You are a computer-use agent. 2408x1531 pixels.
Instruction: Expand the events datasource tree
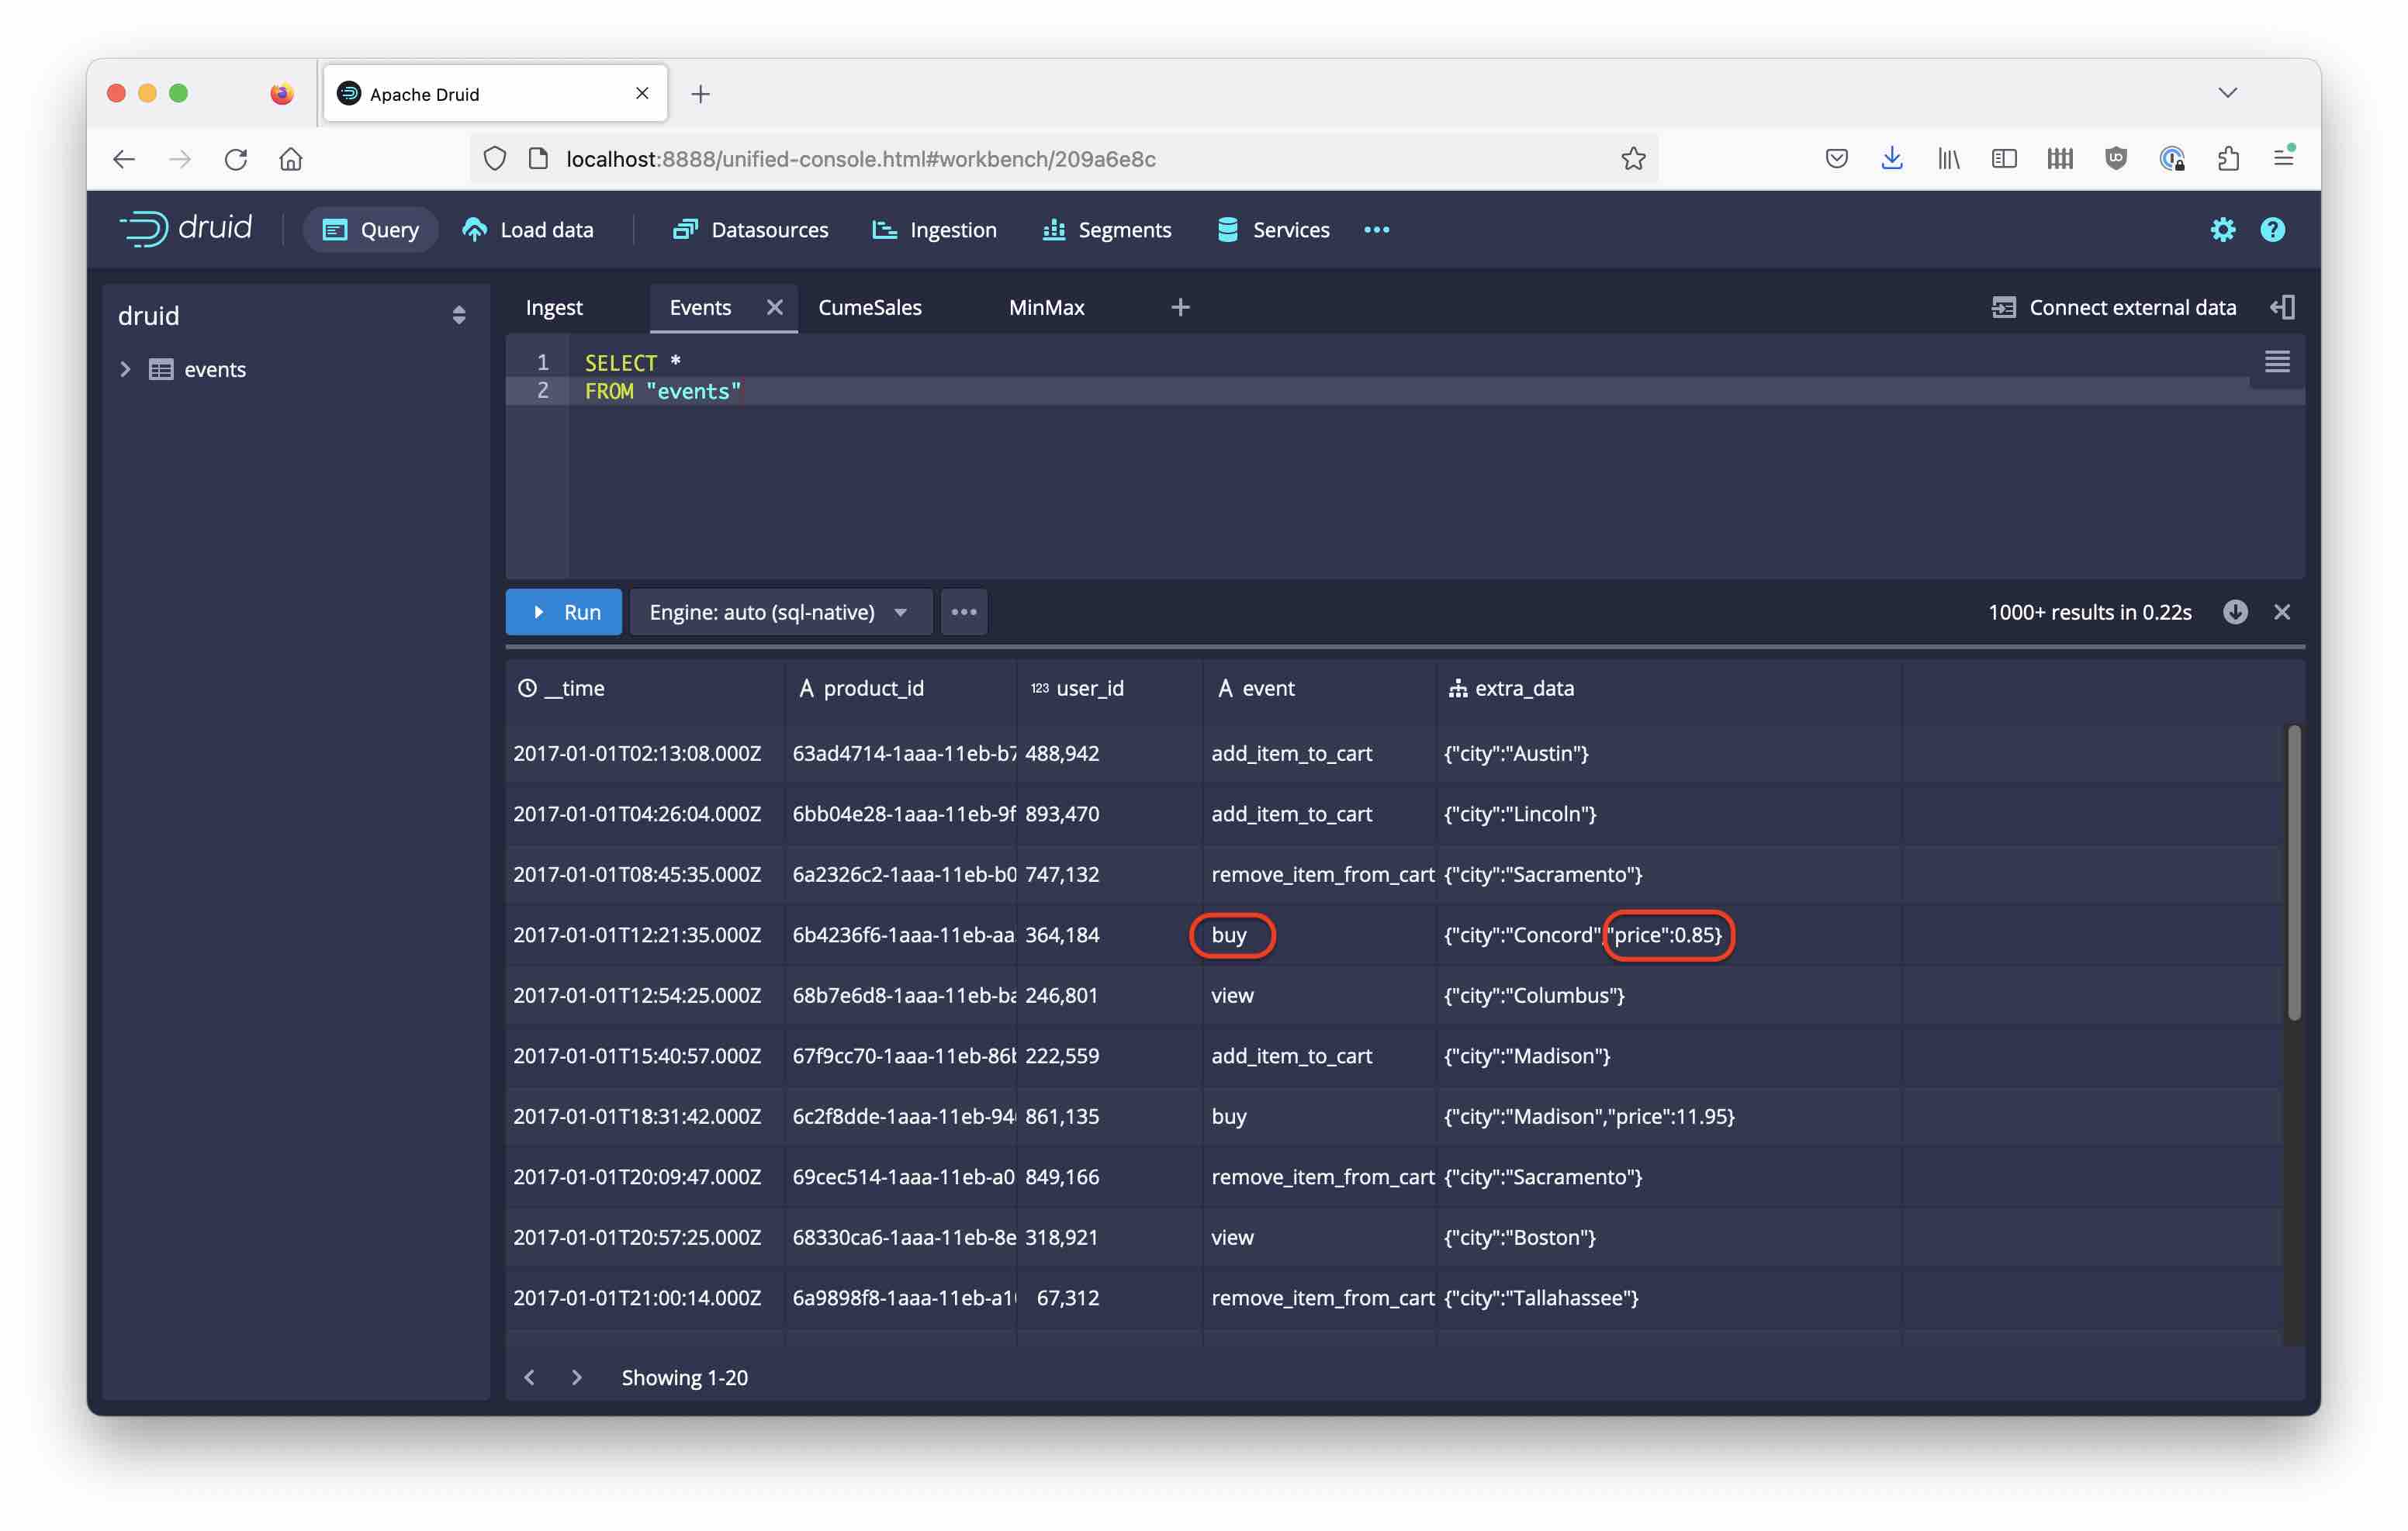tap(126, 369)
